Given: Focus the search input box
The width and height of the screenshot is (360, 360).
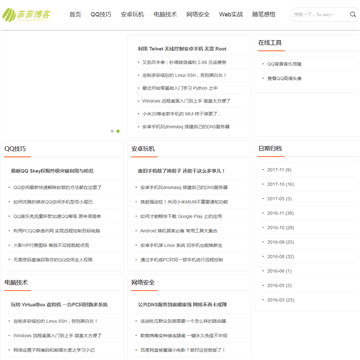Looking at the screenshot, I should (x=320, y=15).
